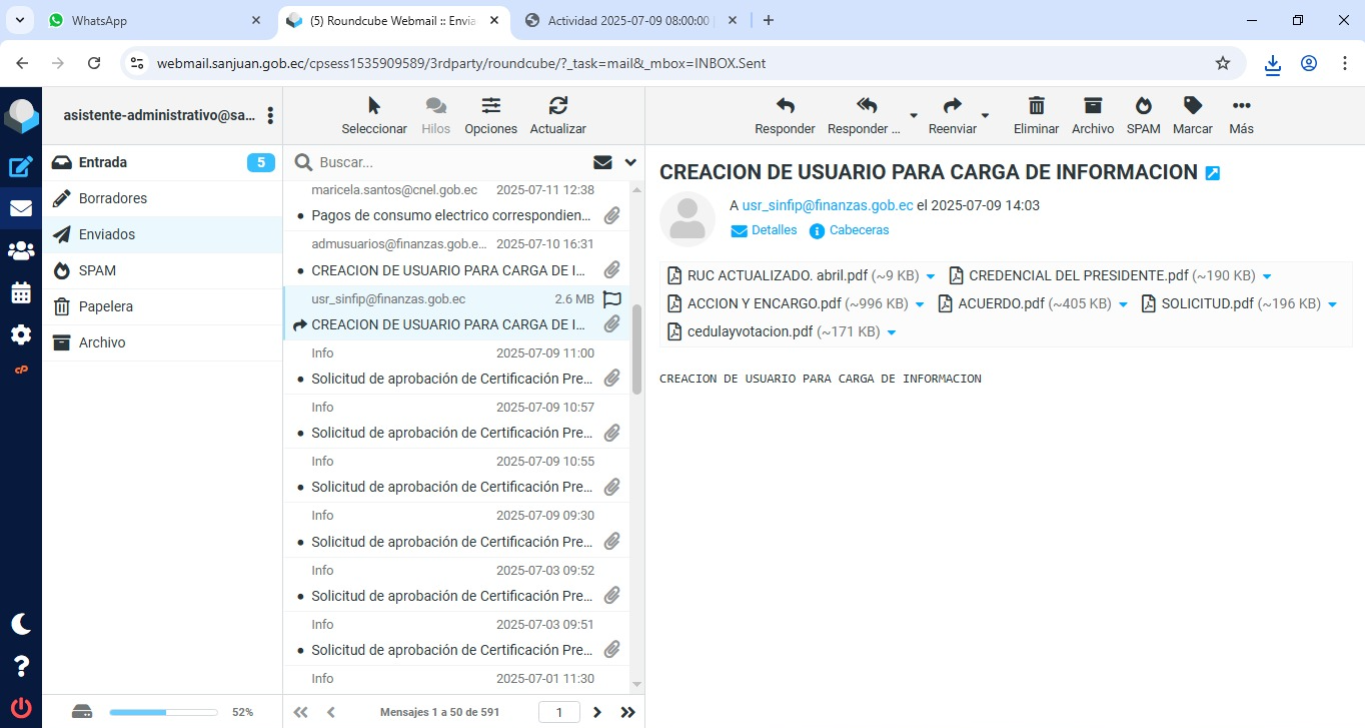The height and width of the screenshot is (728, 1365).
Task: Click the page number input field
Action: 560,712
